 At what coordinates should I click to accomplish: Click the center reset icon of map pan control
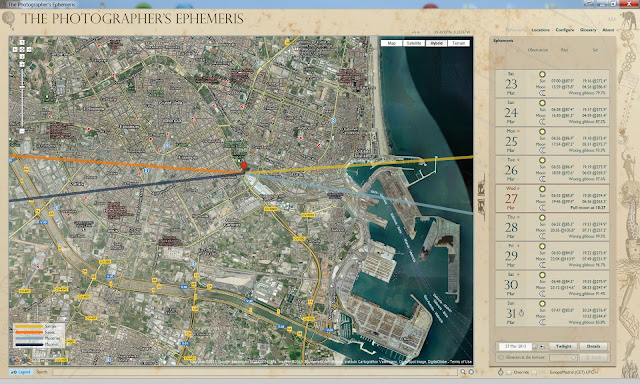click(22, 49)
